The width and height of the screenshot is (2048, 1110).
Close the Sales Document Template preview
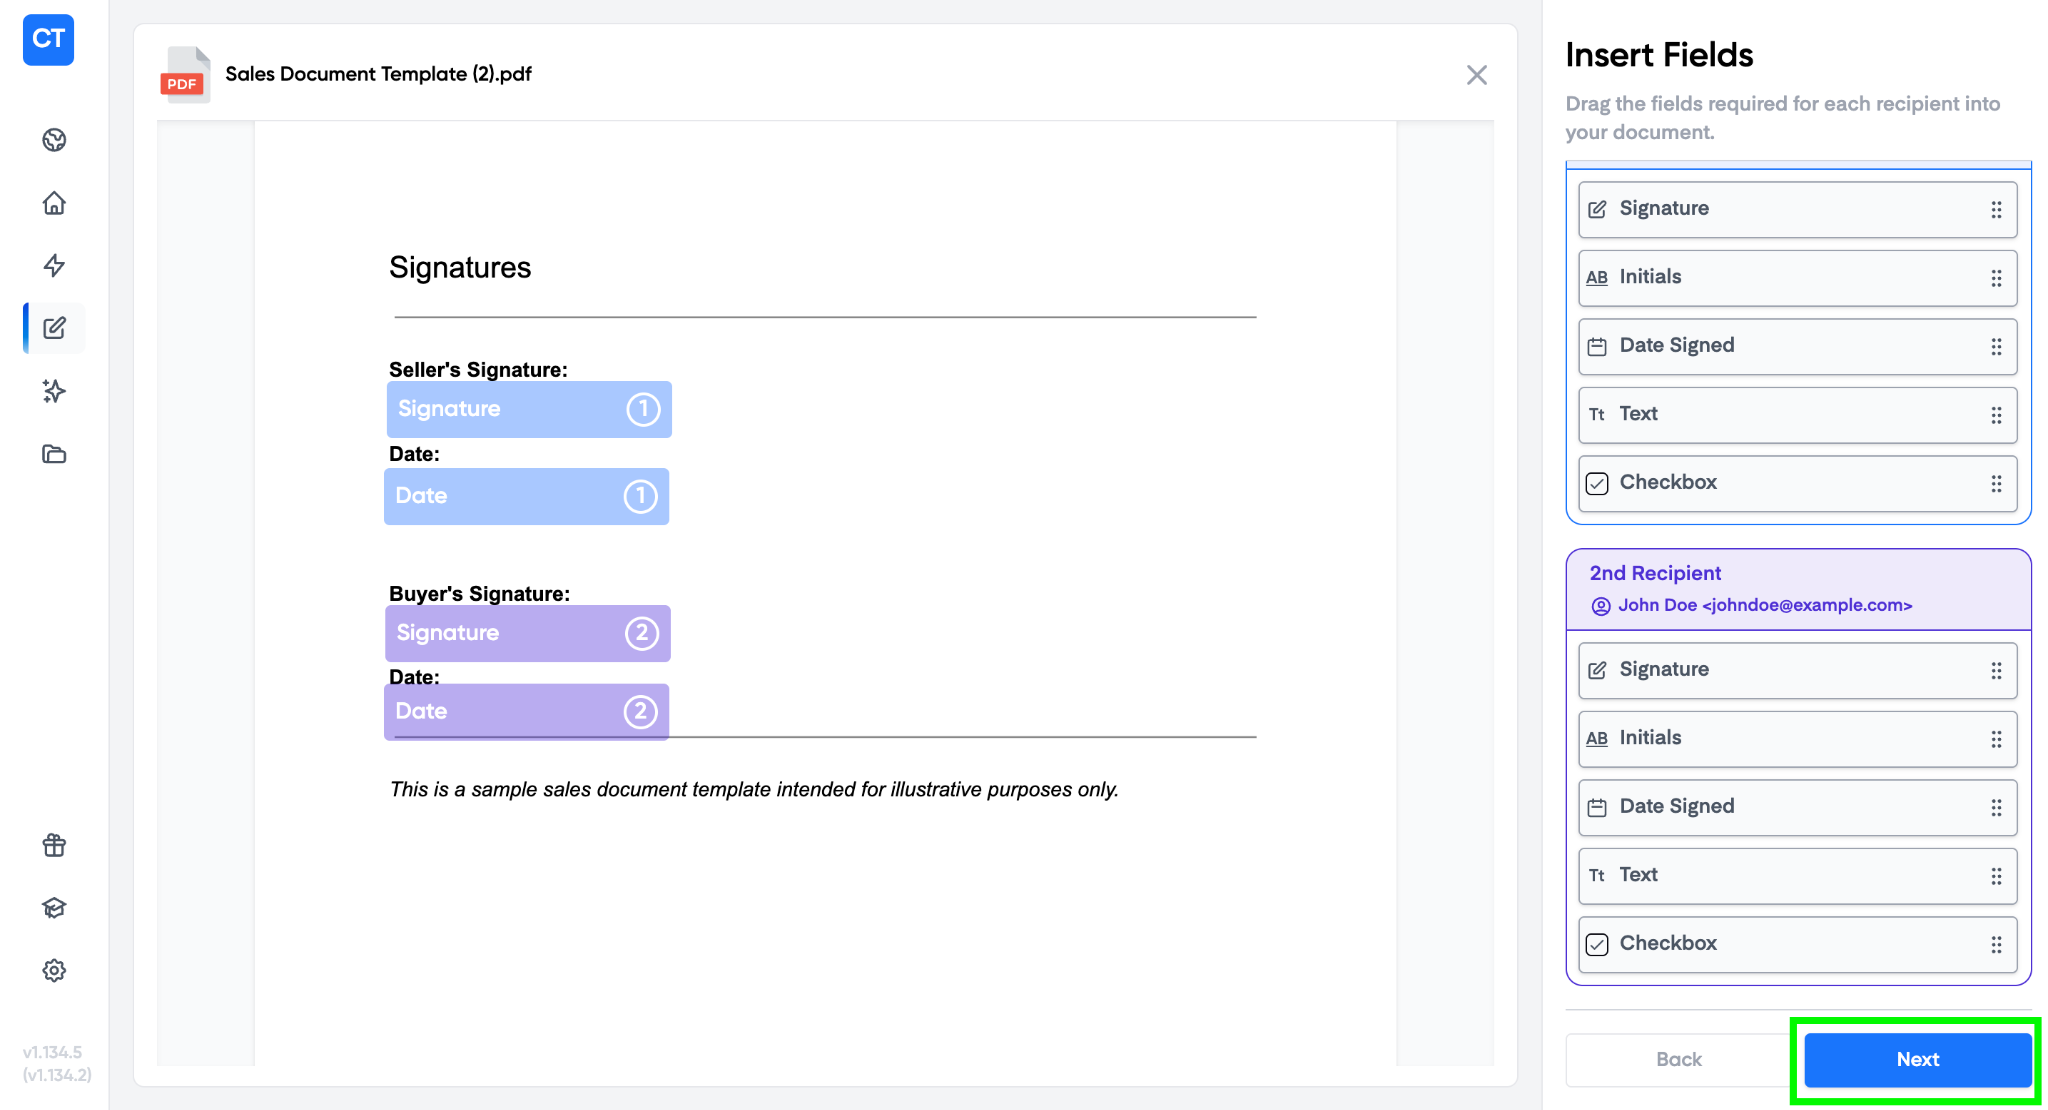pyautogui.click(x=1476, y=75)
